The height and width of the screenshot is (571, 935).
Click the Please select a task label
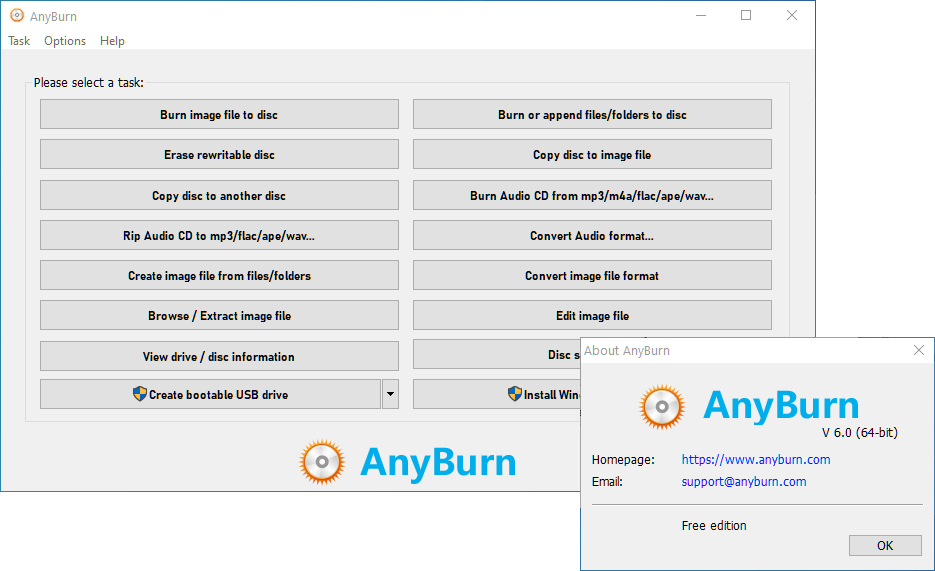click(88, 83)
